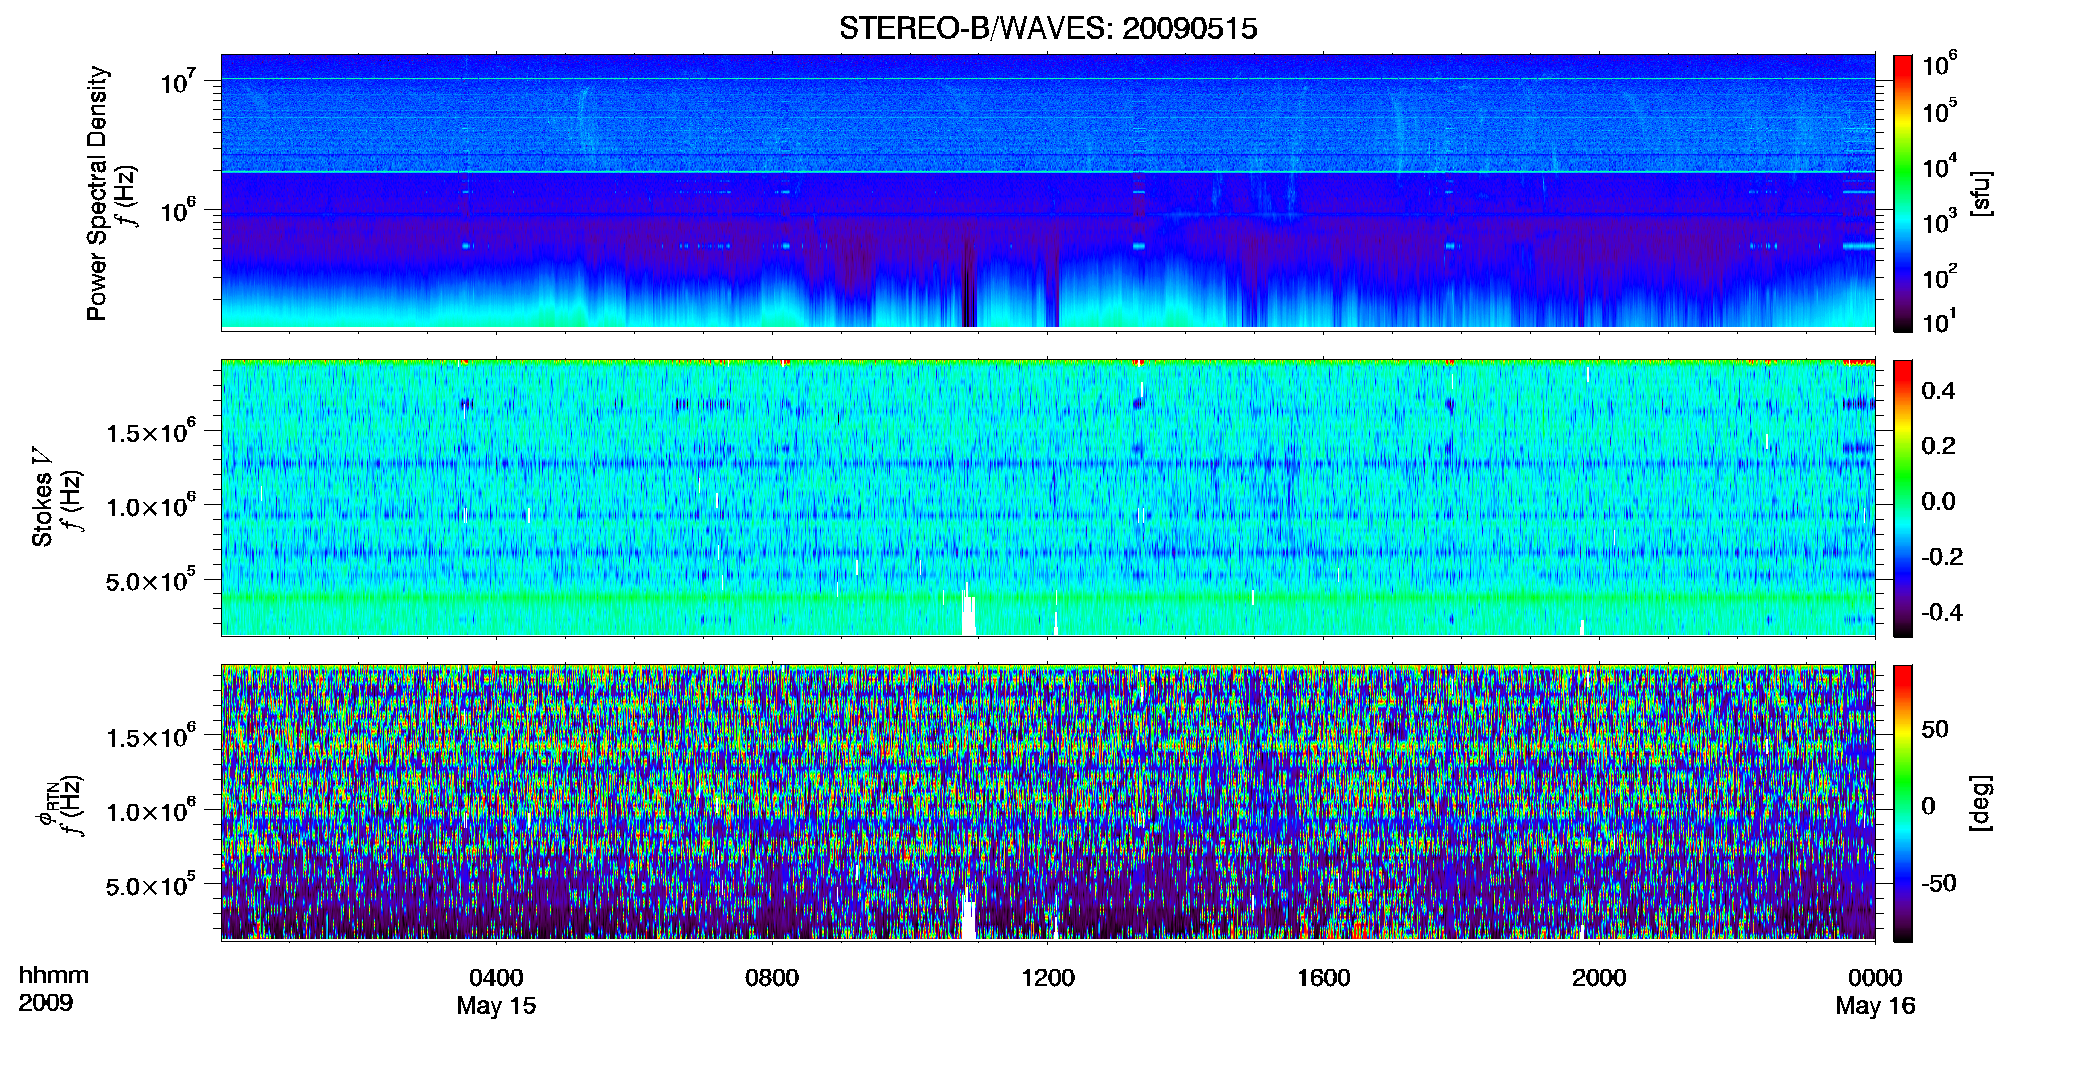This screenshot has width=2096, height=1080.
Task: Click the 10^6 frequency tick on the top panel axis
Action: pos(178,210)
